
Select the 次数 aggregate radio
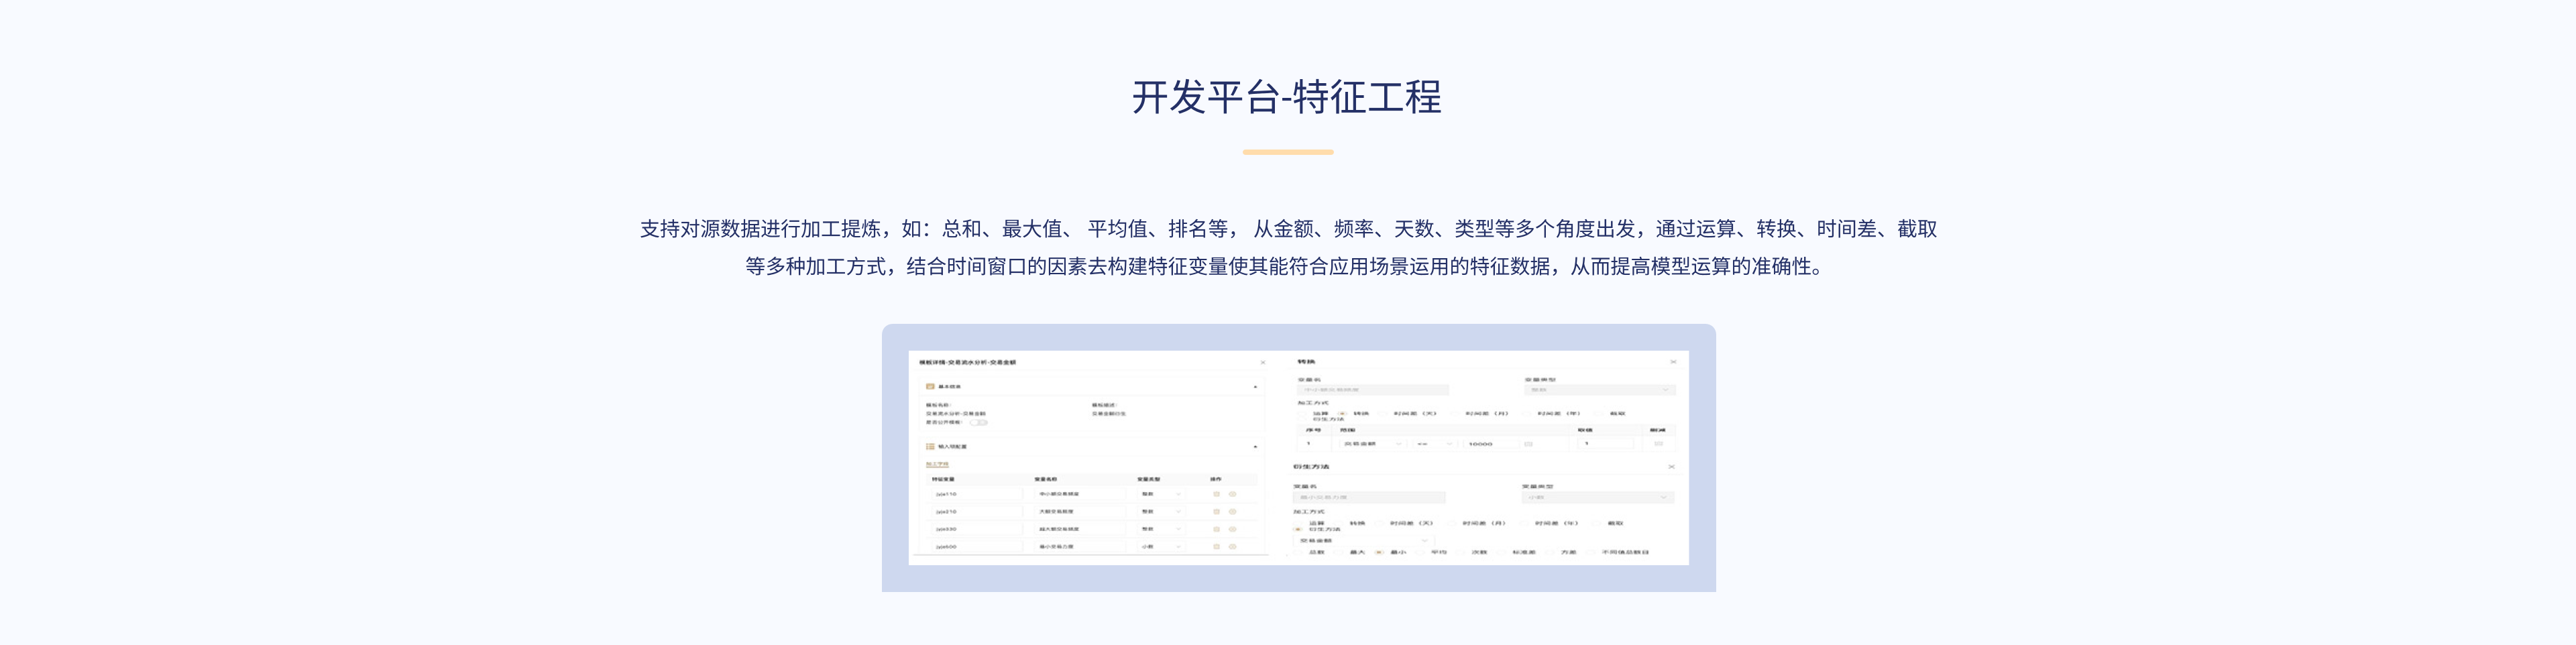1460,552
